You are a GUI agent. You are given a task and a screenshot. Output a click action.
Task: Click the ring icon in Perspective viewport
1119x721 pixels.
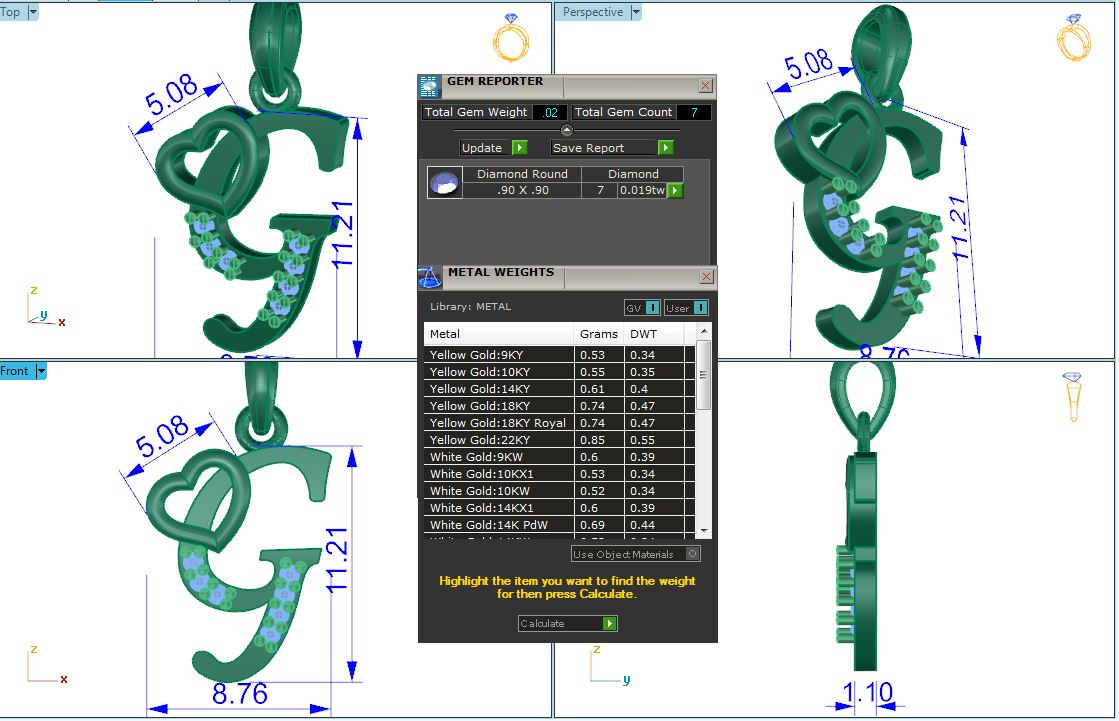pos(1074,38)
